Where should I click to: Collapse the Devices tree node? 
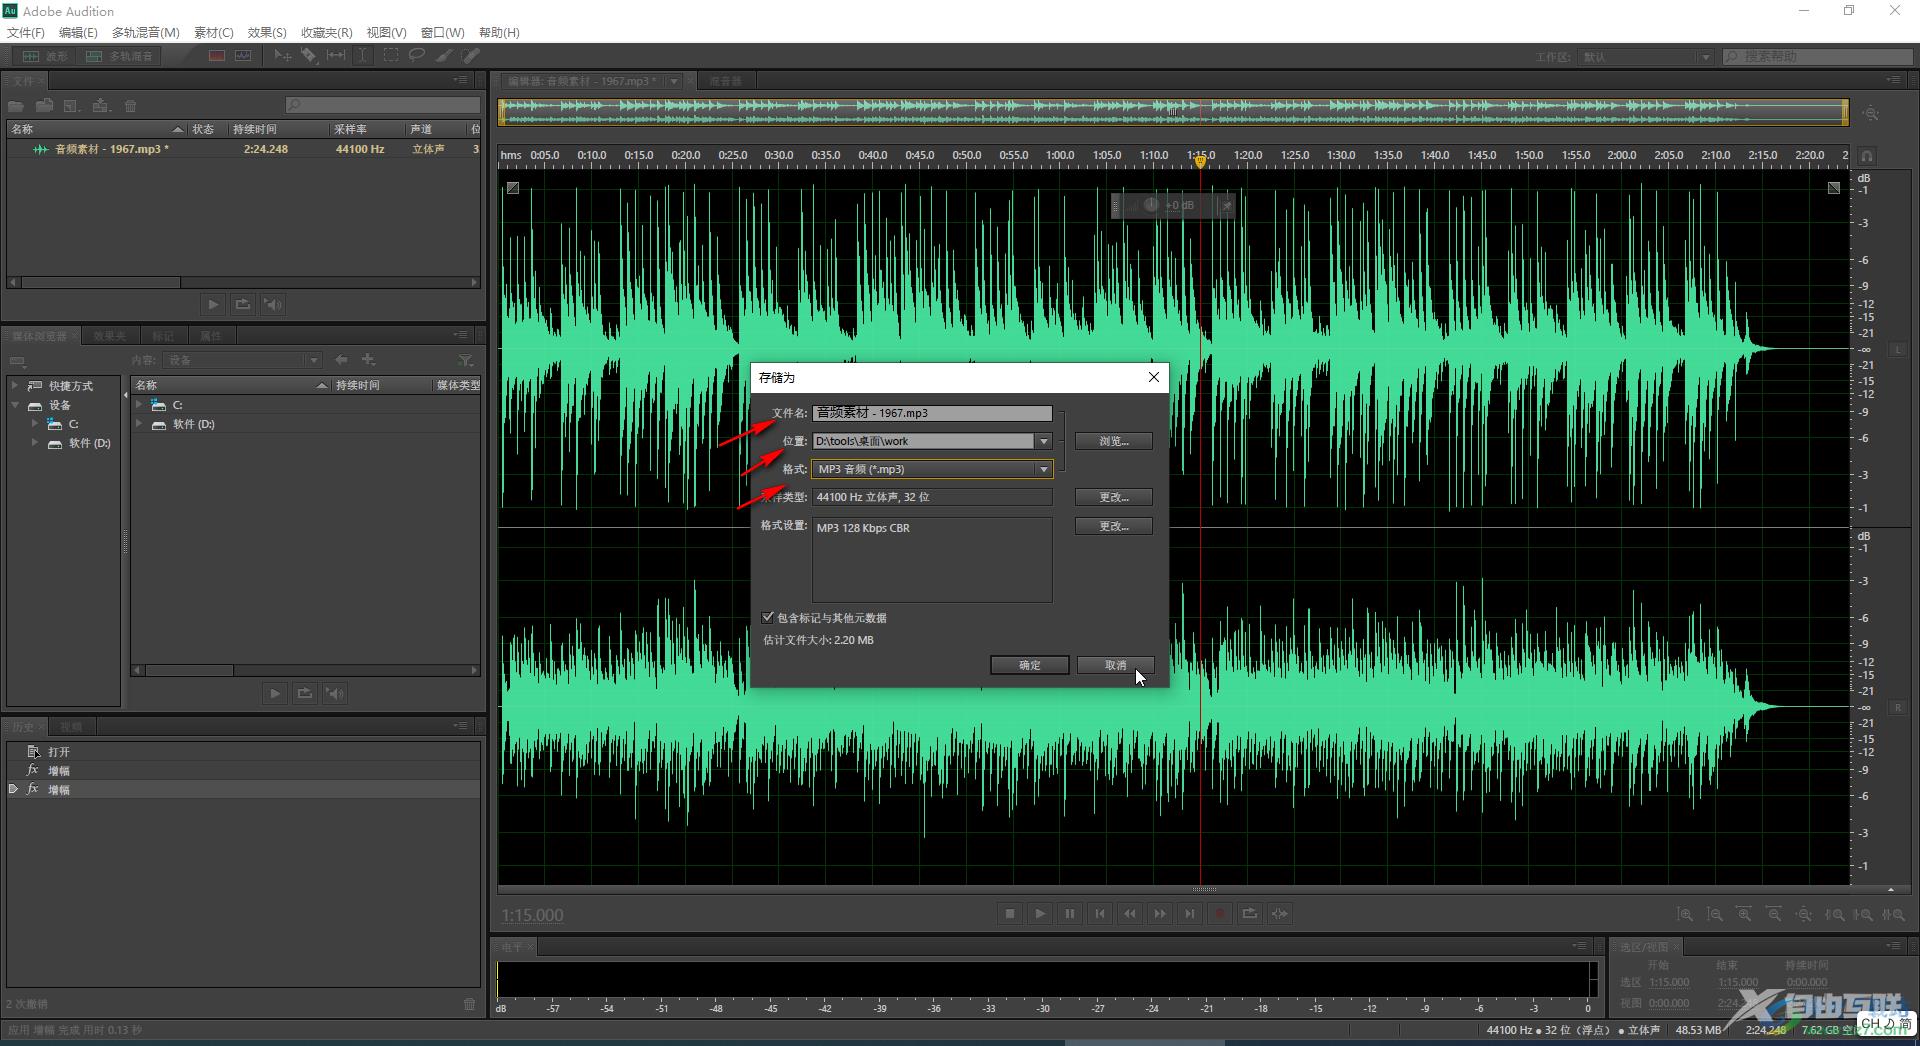15,405
